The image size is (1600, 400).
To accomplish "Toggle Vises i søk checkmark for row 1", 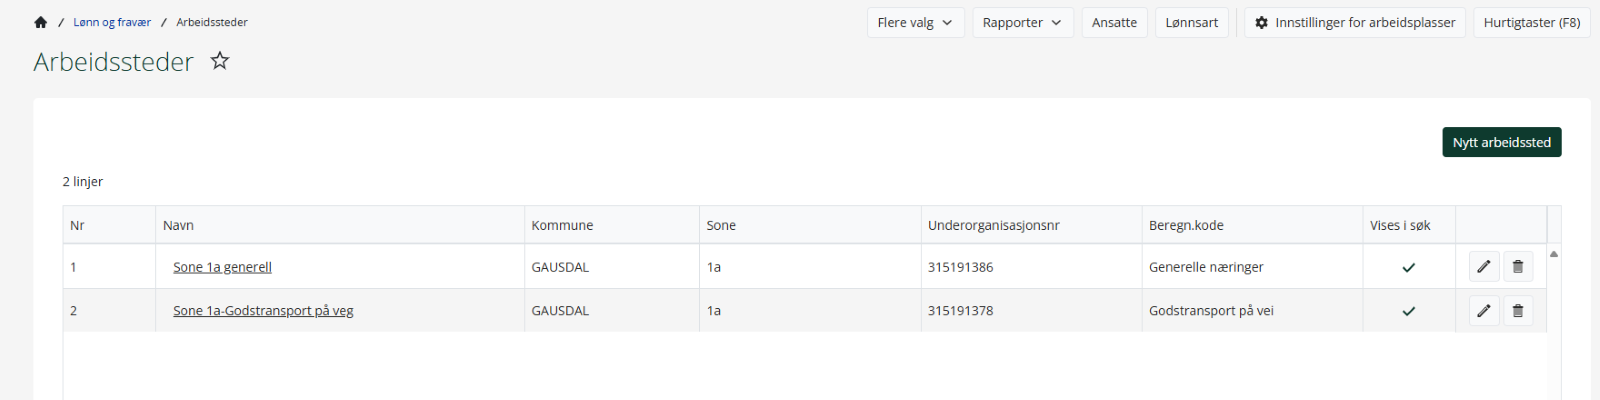I will point(1409,267).
